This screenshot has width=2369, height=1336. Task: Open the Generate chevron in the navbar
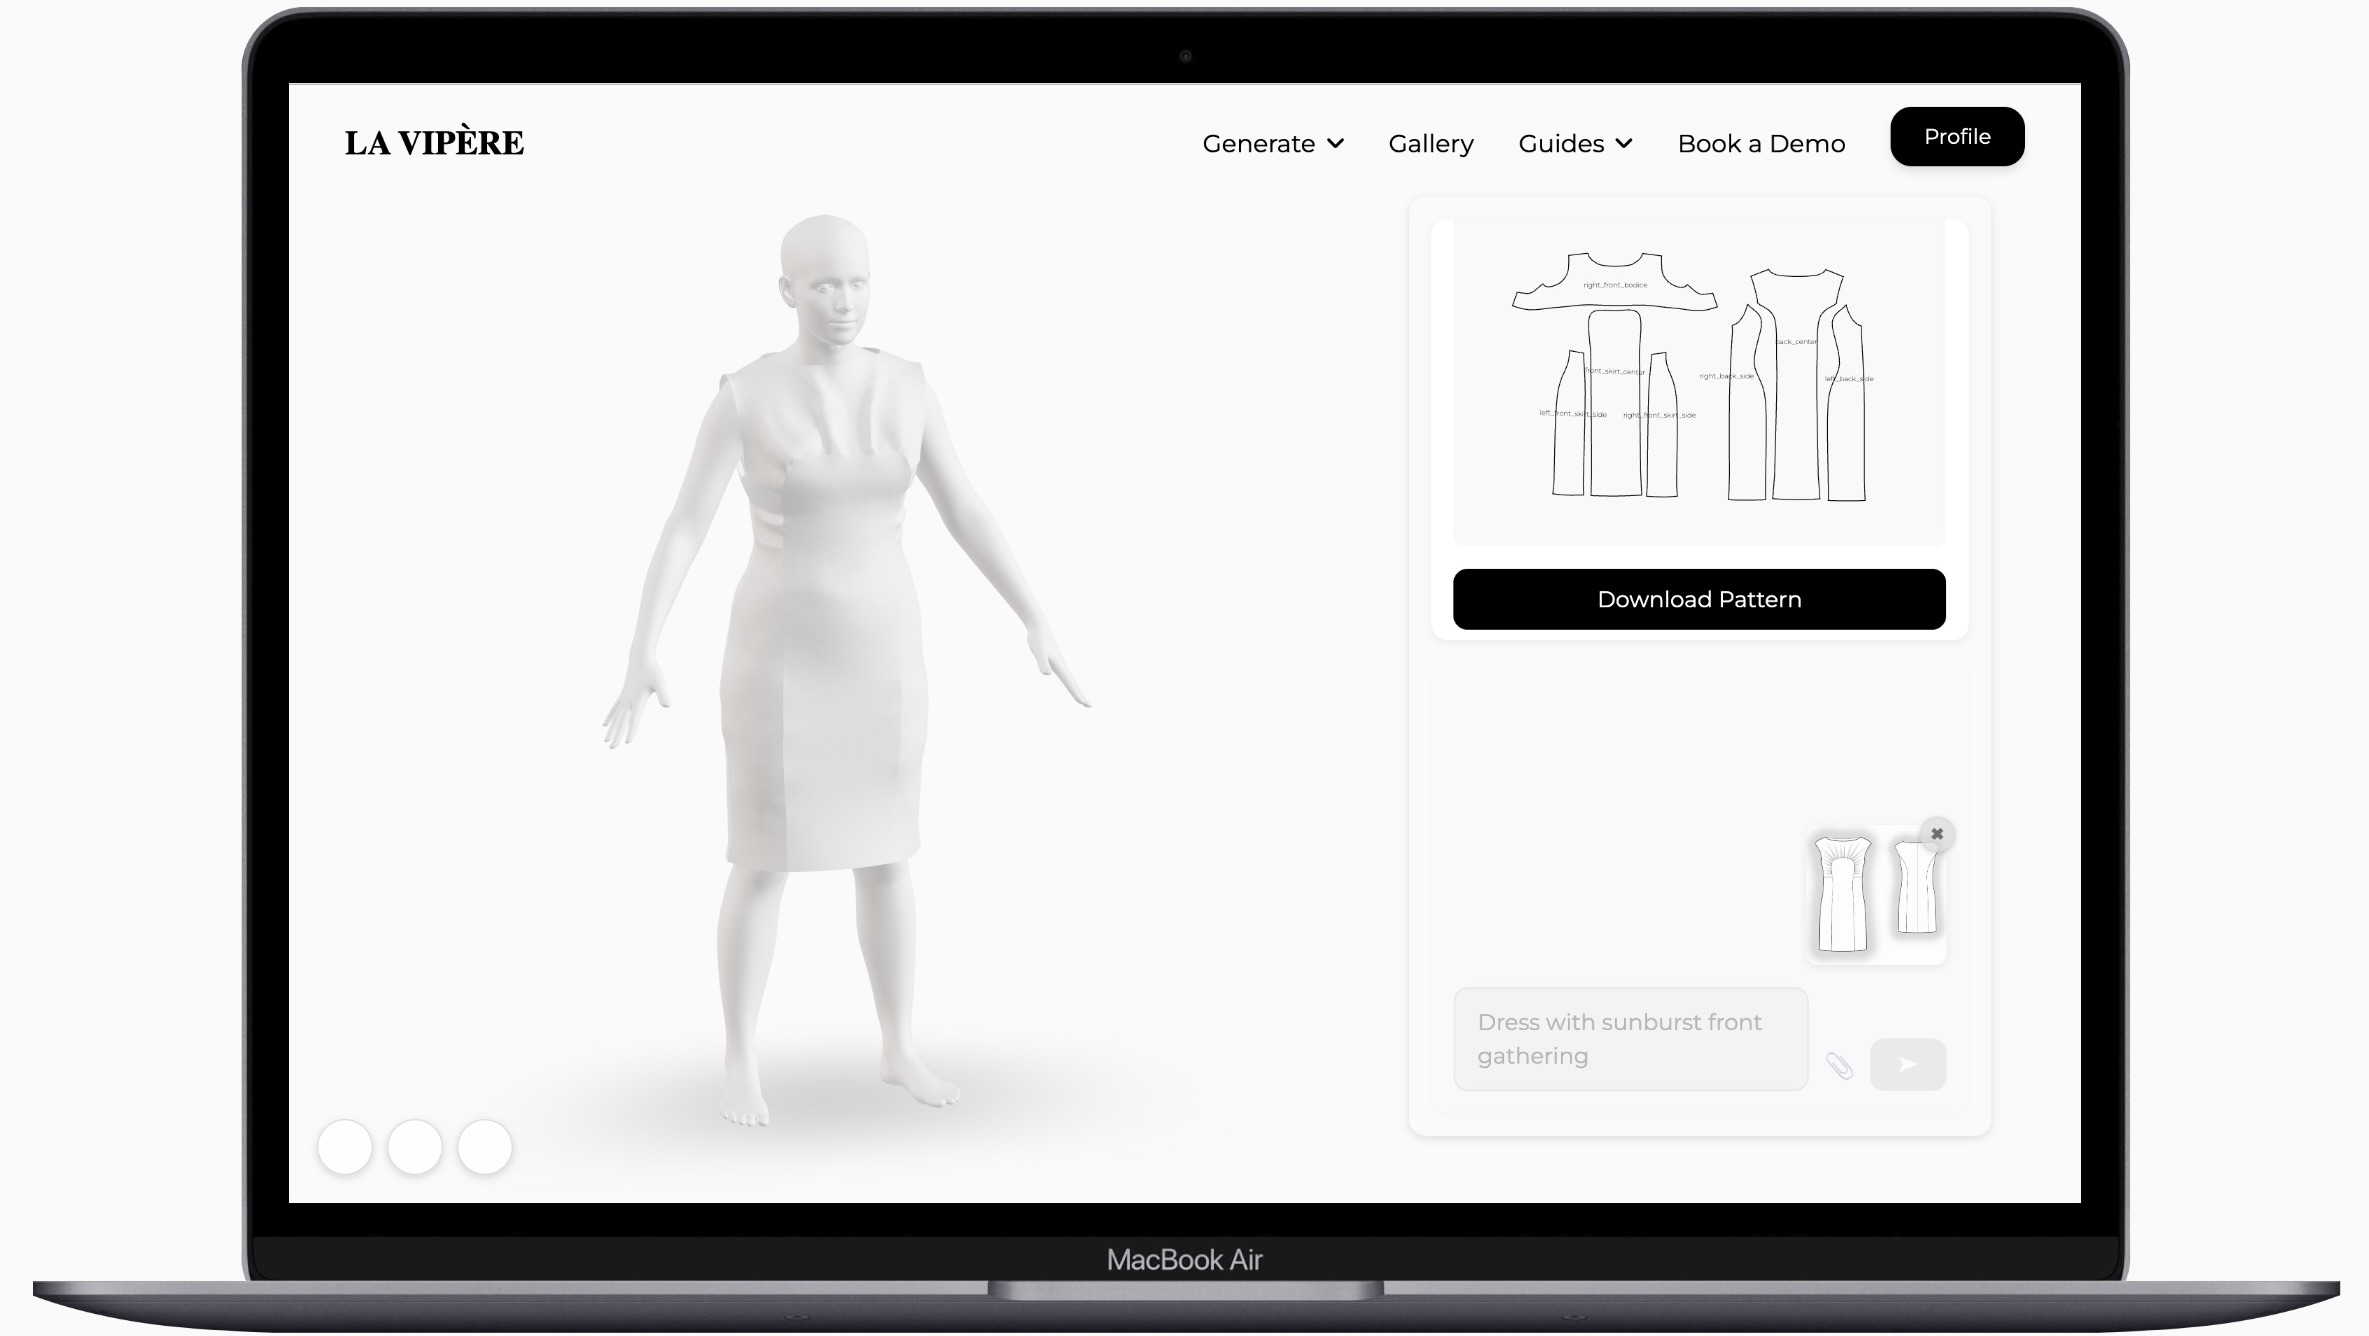pos(1338,143)
